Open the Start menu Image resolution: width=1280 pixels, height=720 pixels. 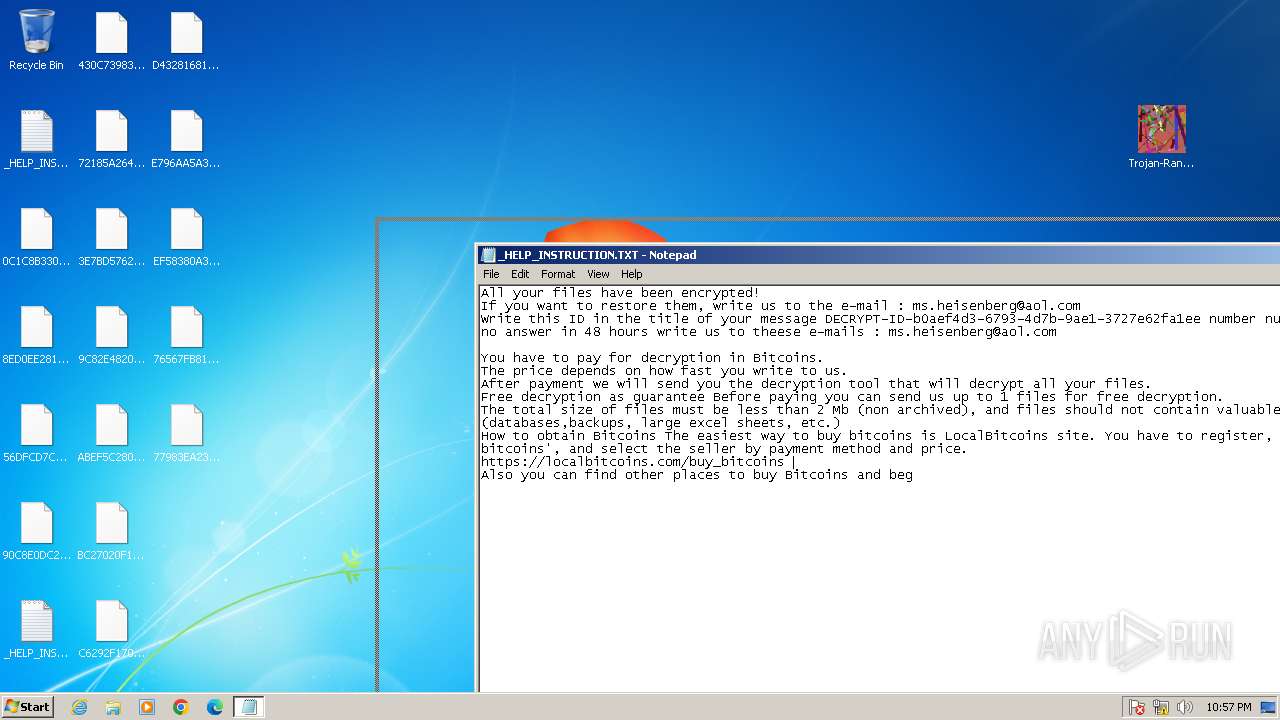[27, 707]
